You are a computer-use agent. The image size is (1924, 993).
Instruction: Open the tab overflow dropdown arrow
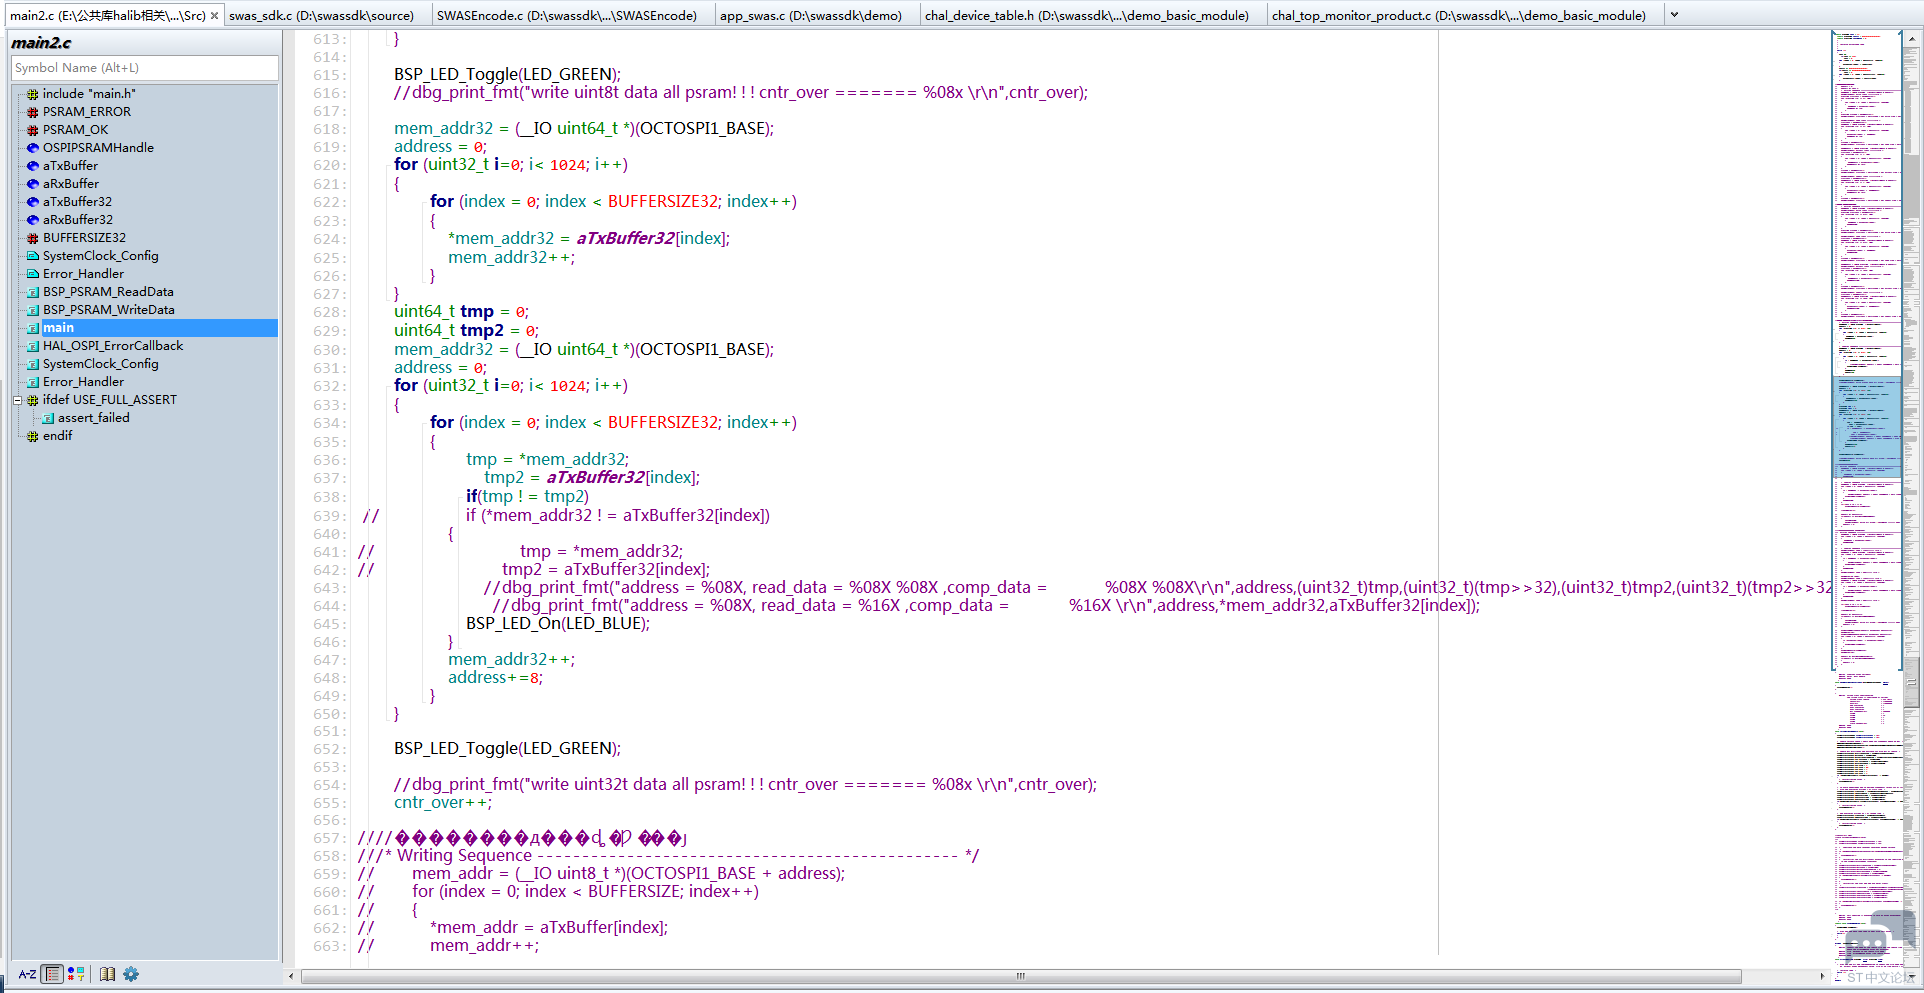(1674, 16)
